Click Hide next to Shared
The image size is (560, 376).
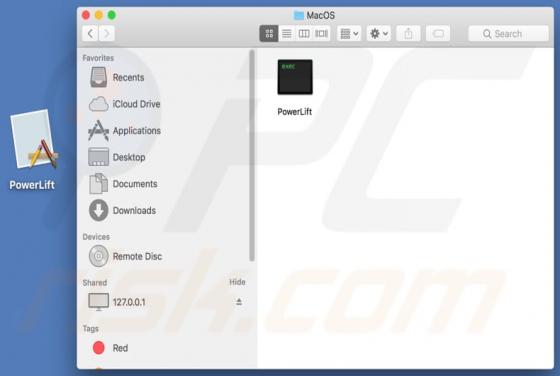pyautogui.click(x=237, y=282)
